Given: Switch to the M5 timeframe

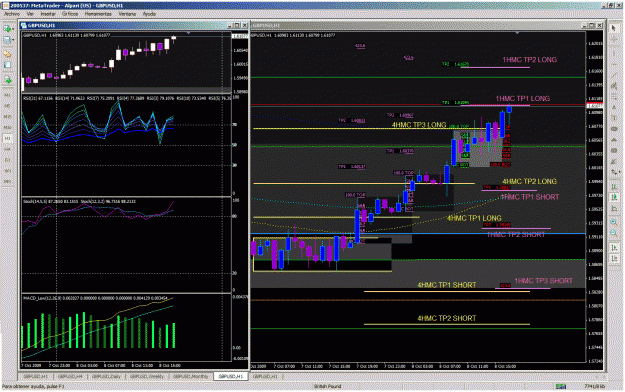Looking at the screenshot, I should 8,106.
